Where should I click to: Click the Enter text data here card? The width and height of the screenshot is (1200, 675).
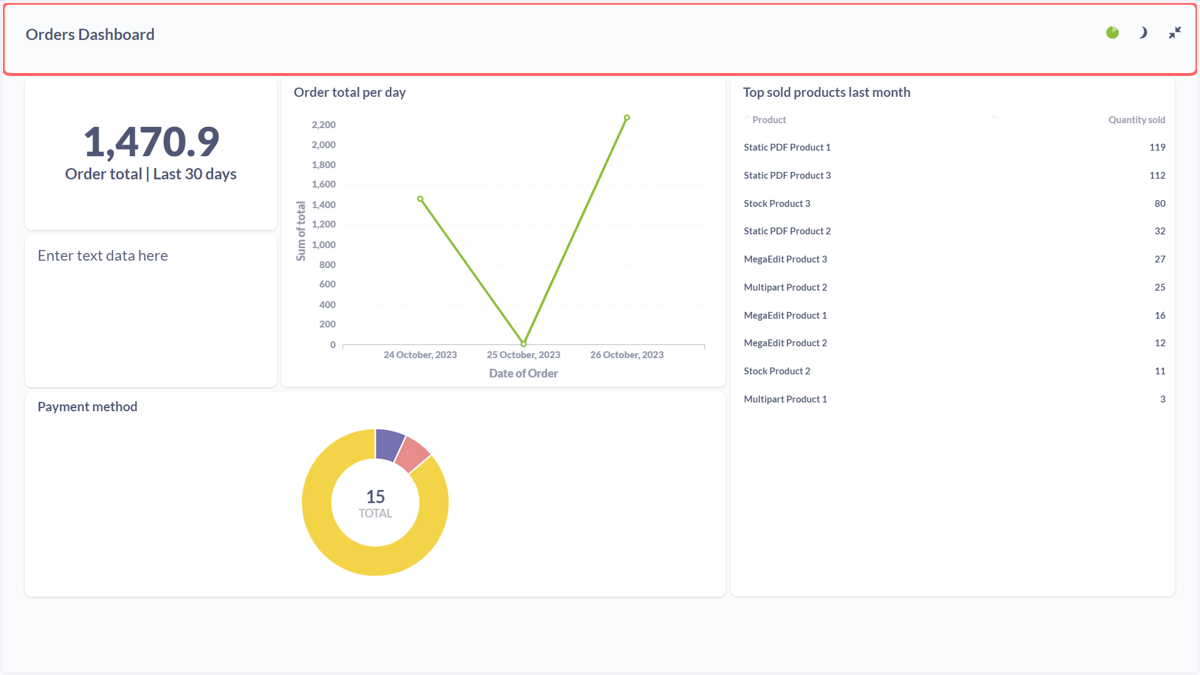151,310
